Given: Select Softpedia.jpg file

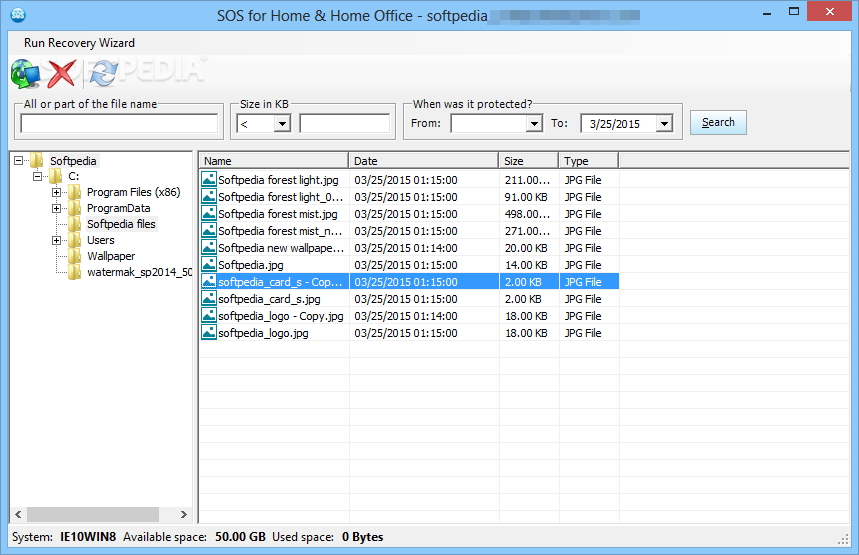Looking at the screenshot, I should [251, 265].
